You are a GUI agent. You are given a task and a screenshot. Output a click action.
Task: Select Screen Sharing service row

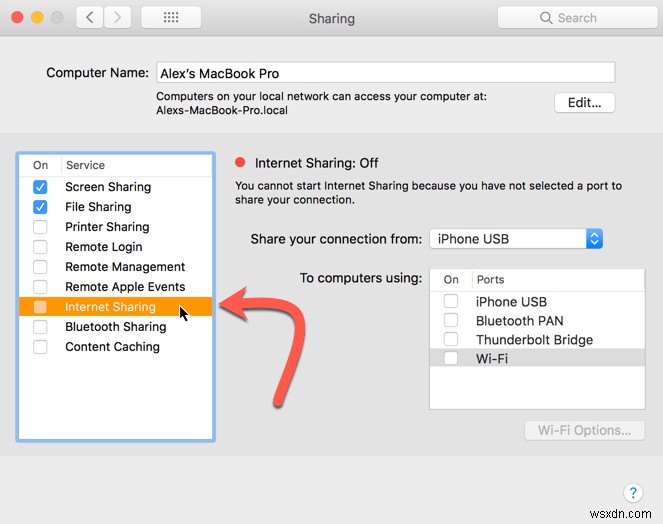point(115,187)
